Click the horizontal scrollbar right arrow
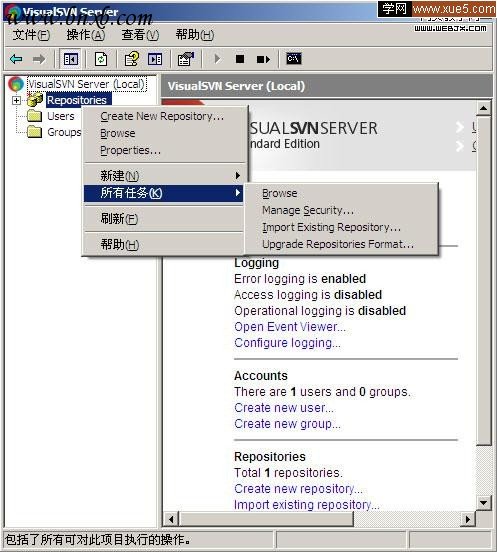The height and width of the screenshot is (552, 497). pyautogui.click(x=468, y=519)
